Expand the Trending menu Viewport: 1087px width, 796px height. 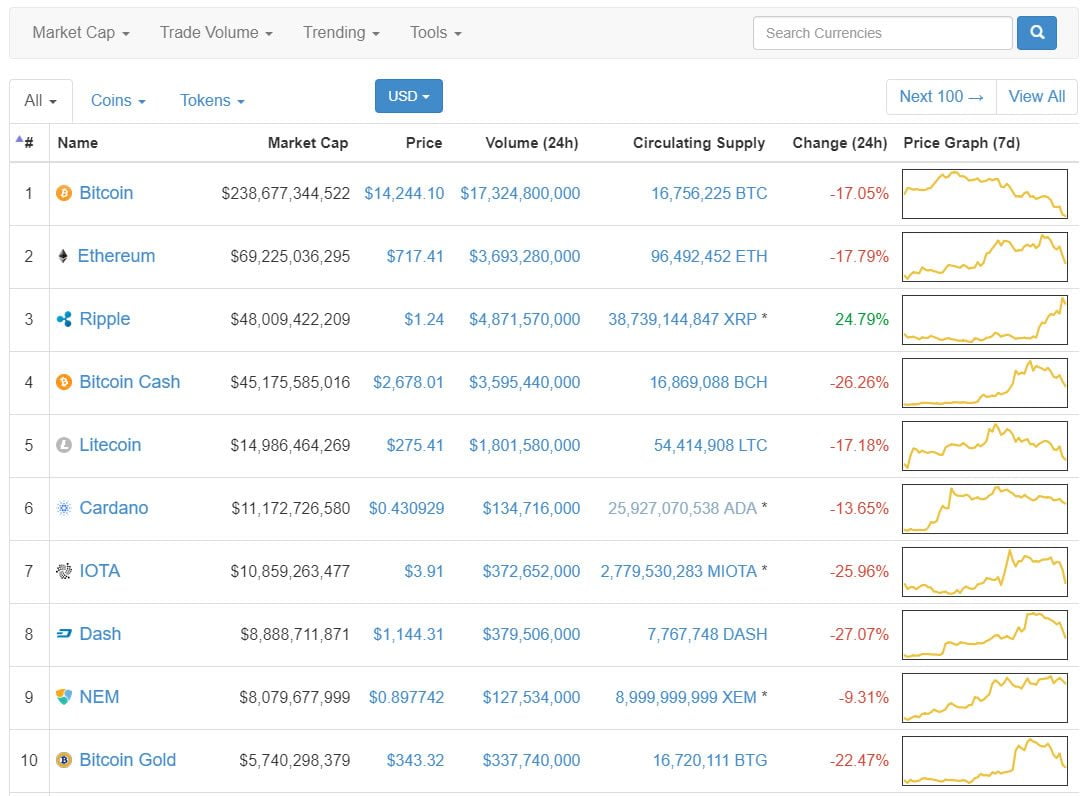coord(341,33)
